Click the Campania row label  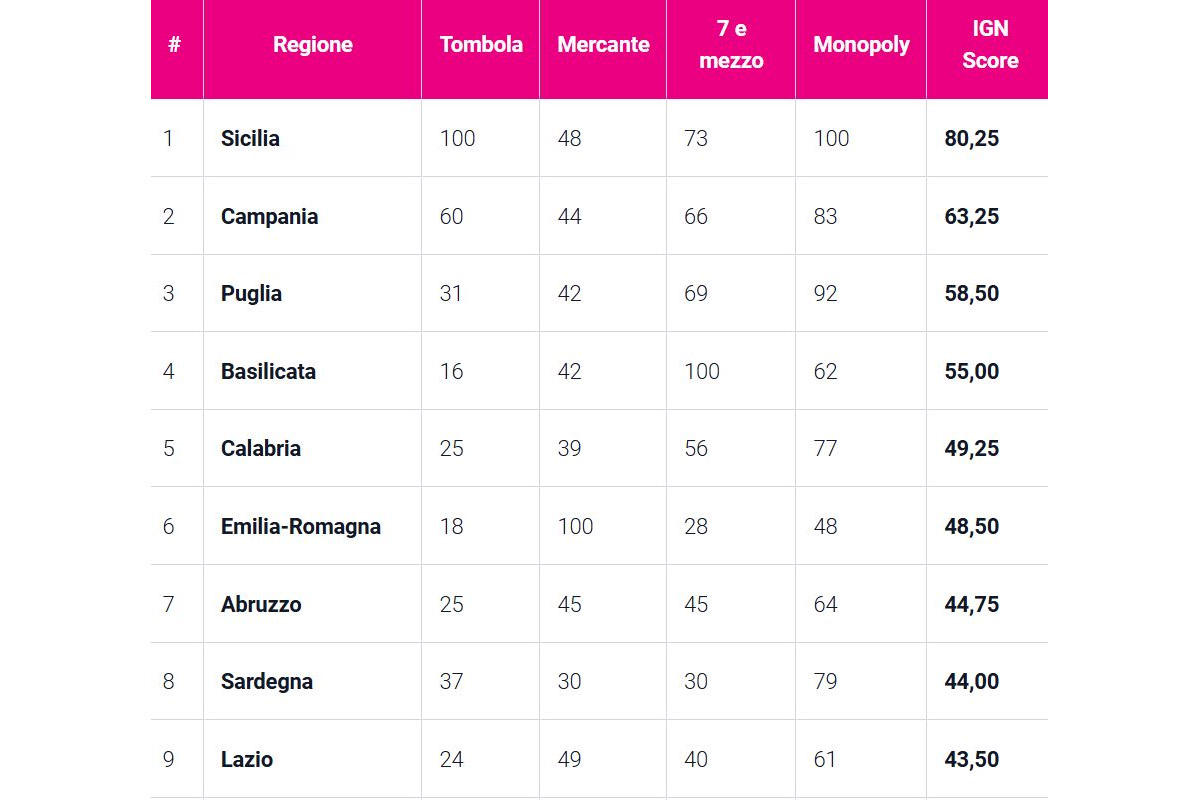pos(269,216)
